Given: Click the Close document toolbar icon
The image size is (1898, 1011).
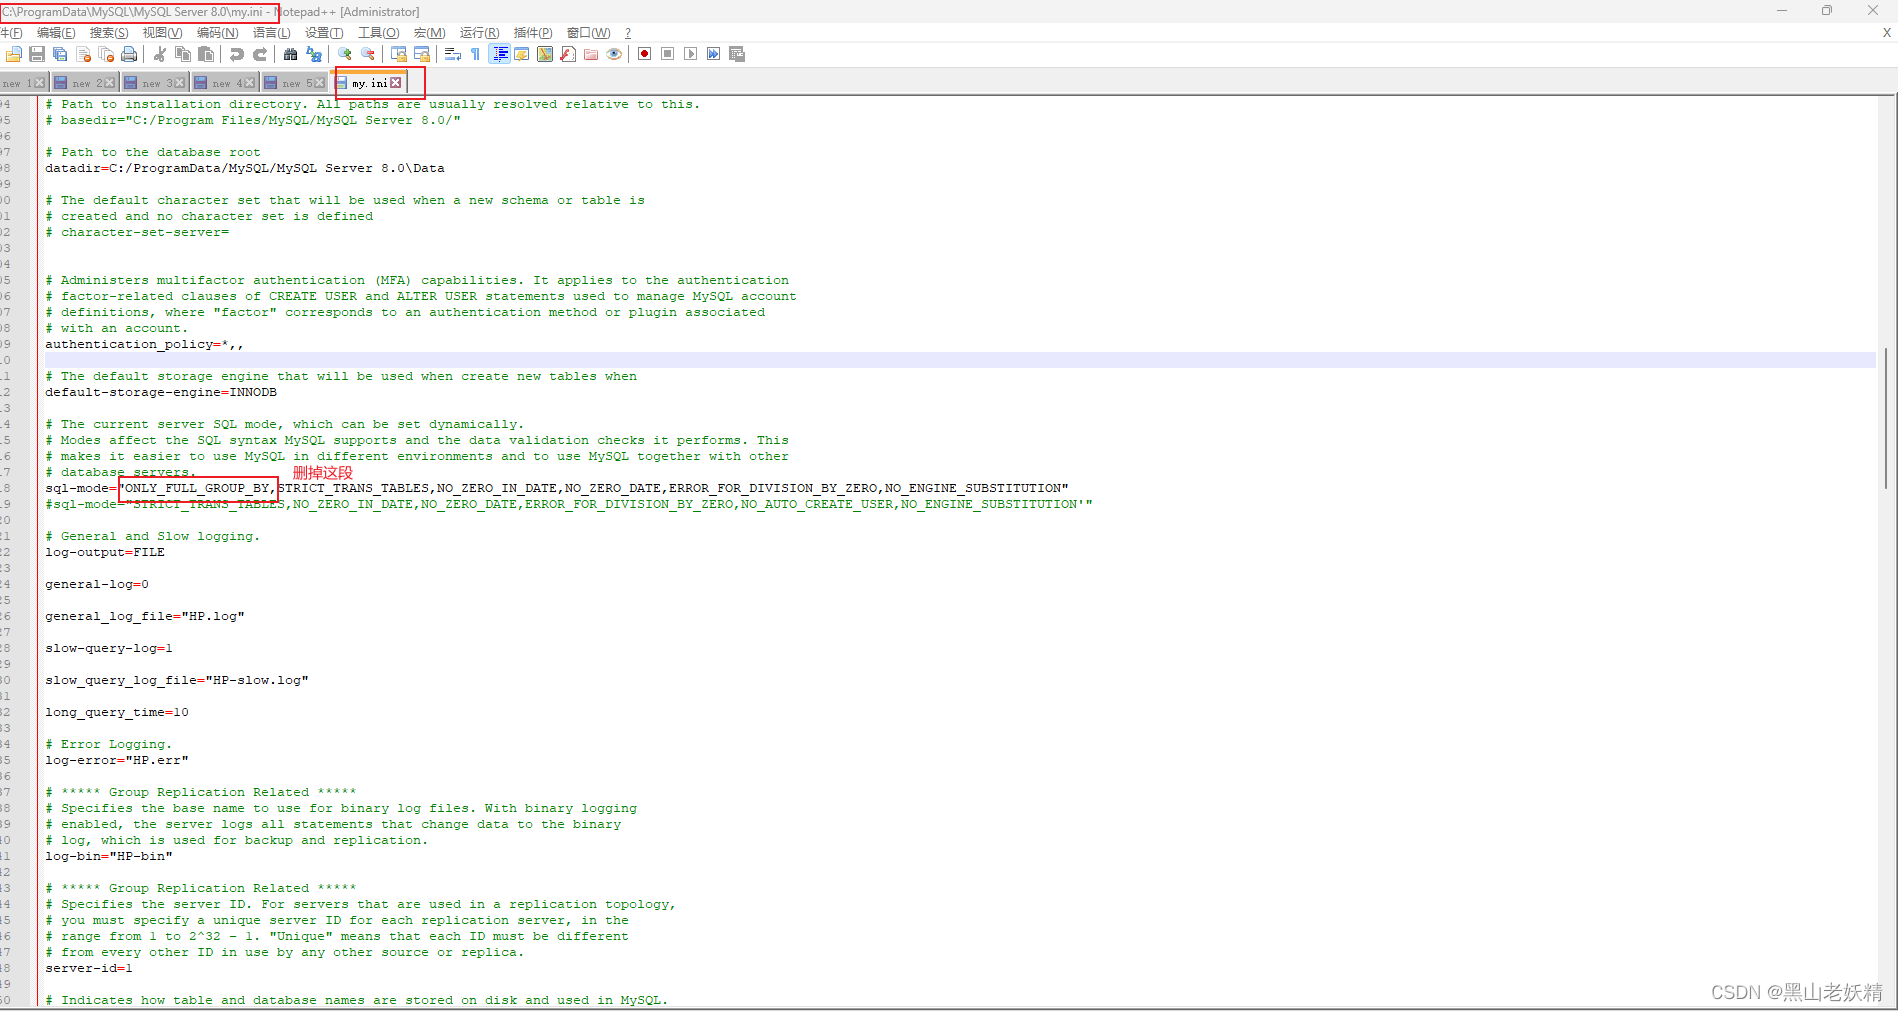Looking at the screenshot, I should (83, 54).
